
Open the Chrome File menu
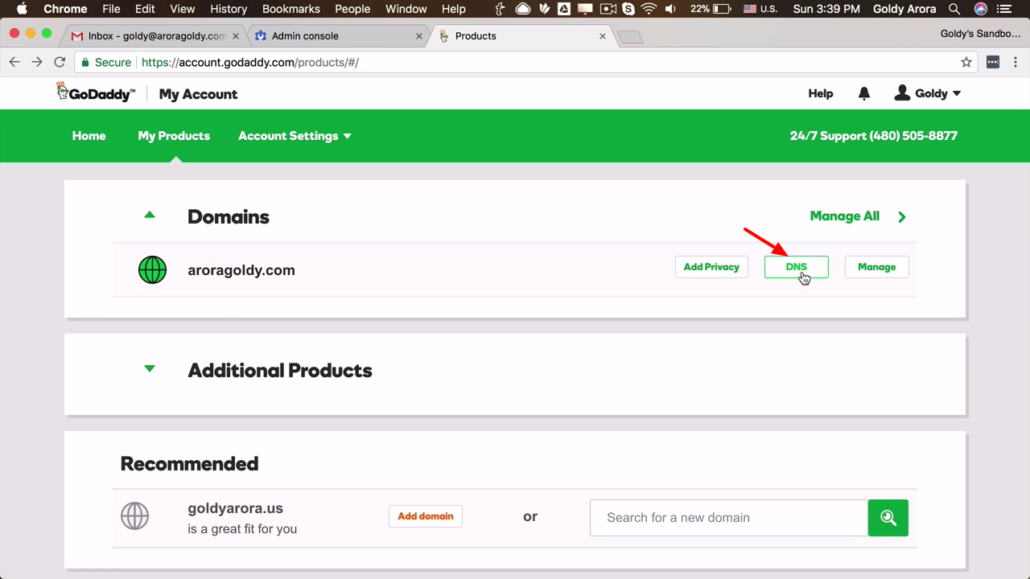(111, 9)
